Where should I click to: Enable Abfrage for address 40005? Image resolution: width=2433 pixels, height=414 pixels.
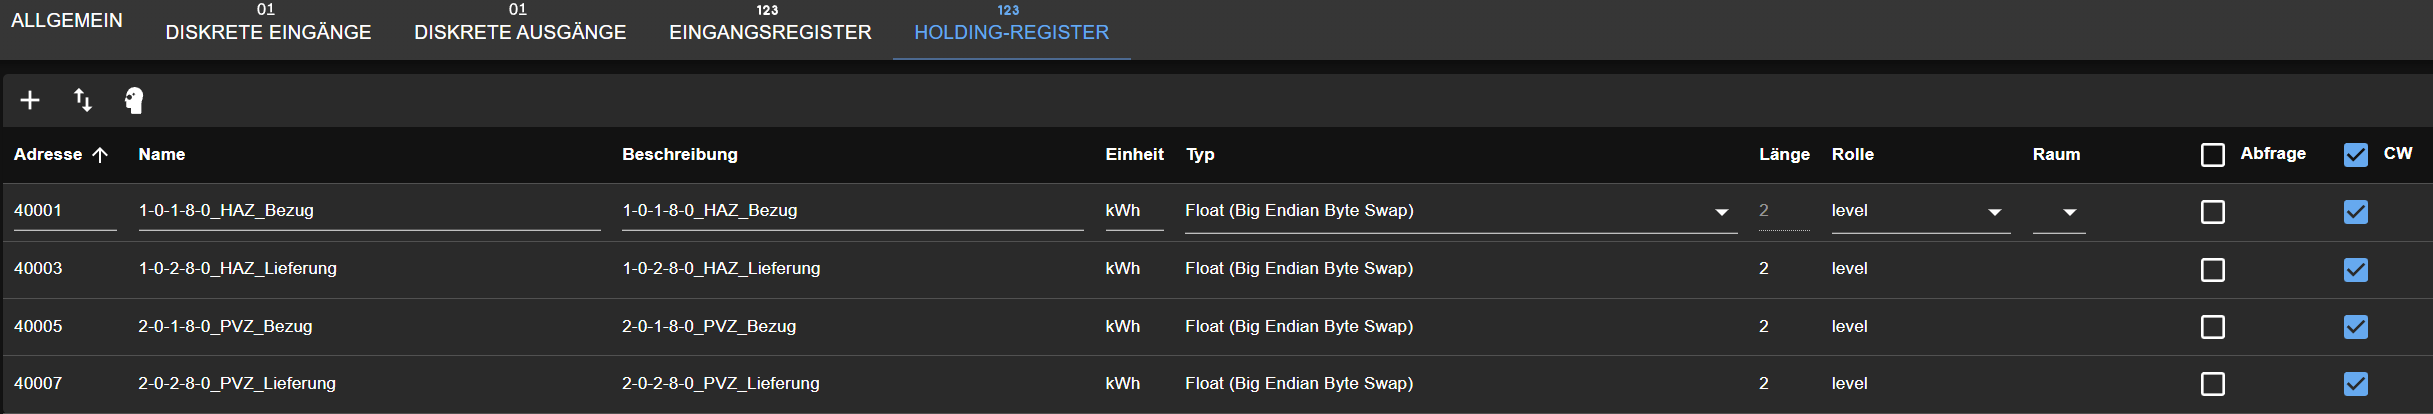pyautogui.click(x=2213, y=327)
